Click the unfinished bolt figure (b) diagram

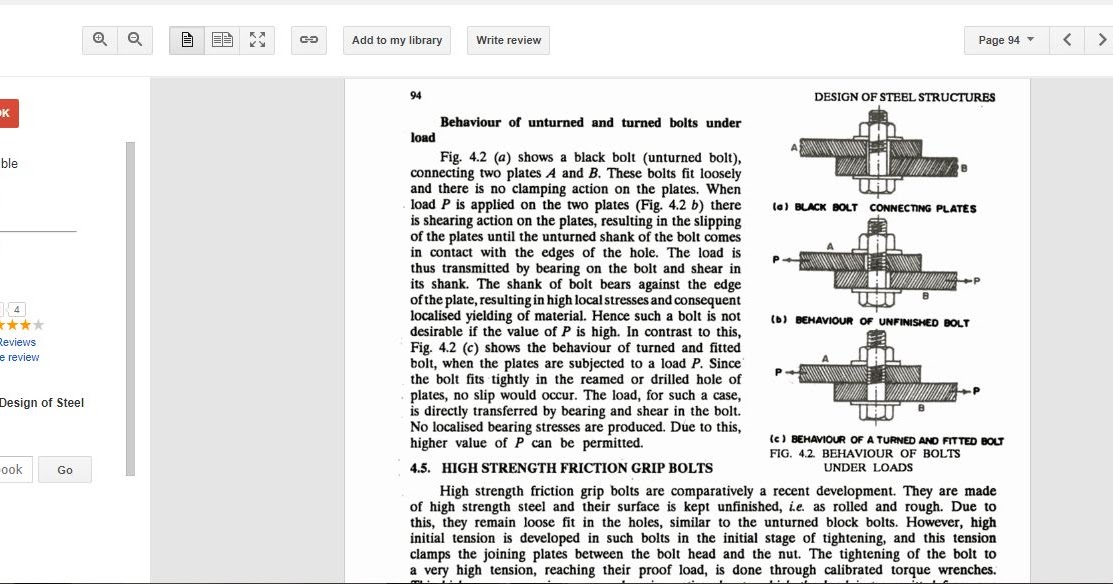(x=877, y=264)
